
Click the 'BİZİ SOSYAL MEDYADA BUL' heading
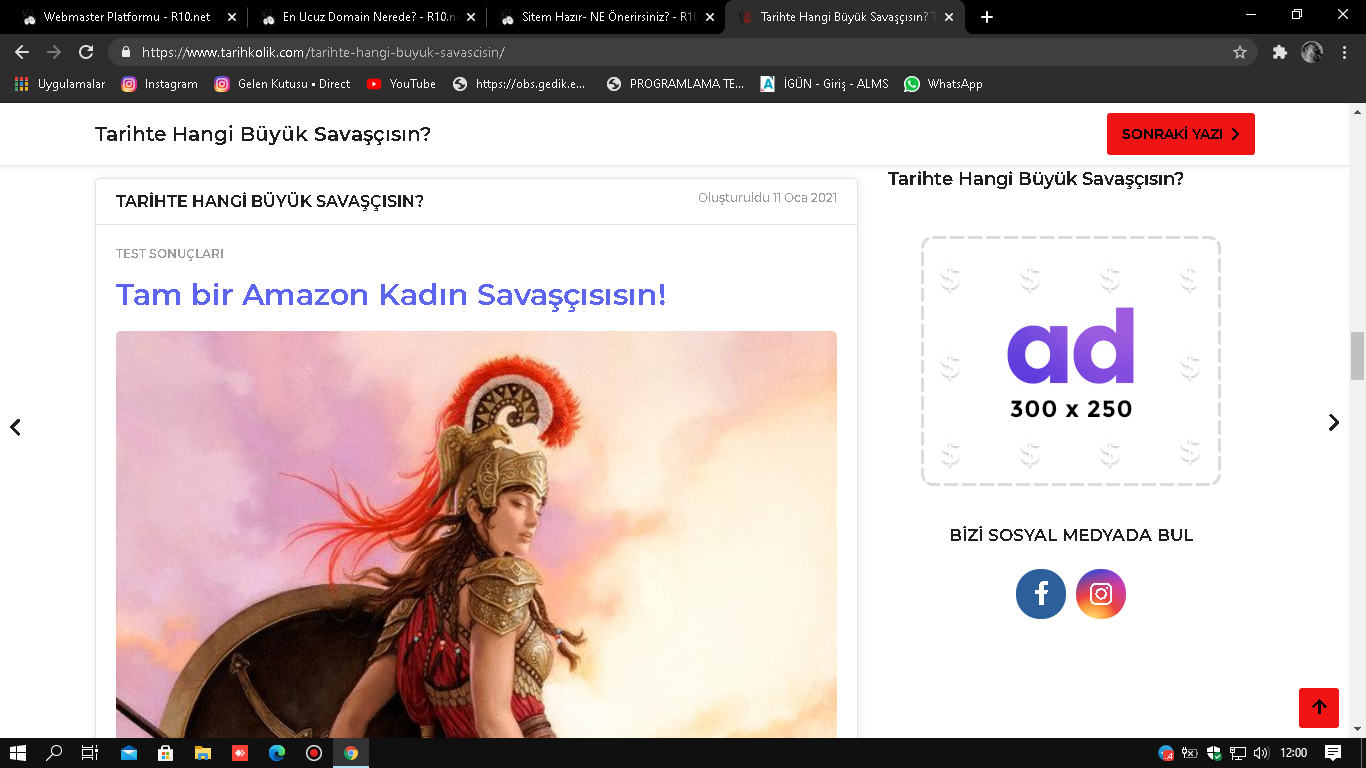click(1071, 535)
